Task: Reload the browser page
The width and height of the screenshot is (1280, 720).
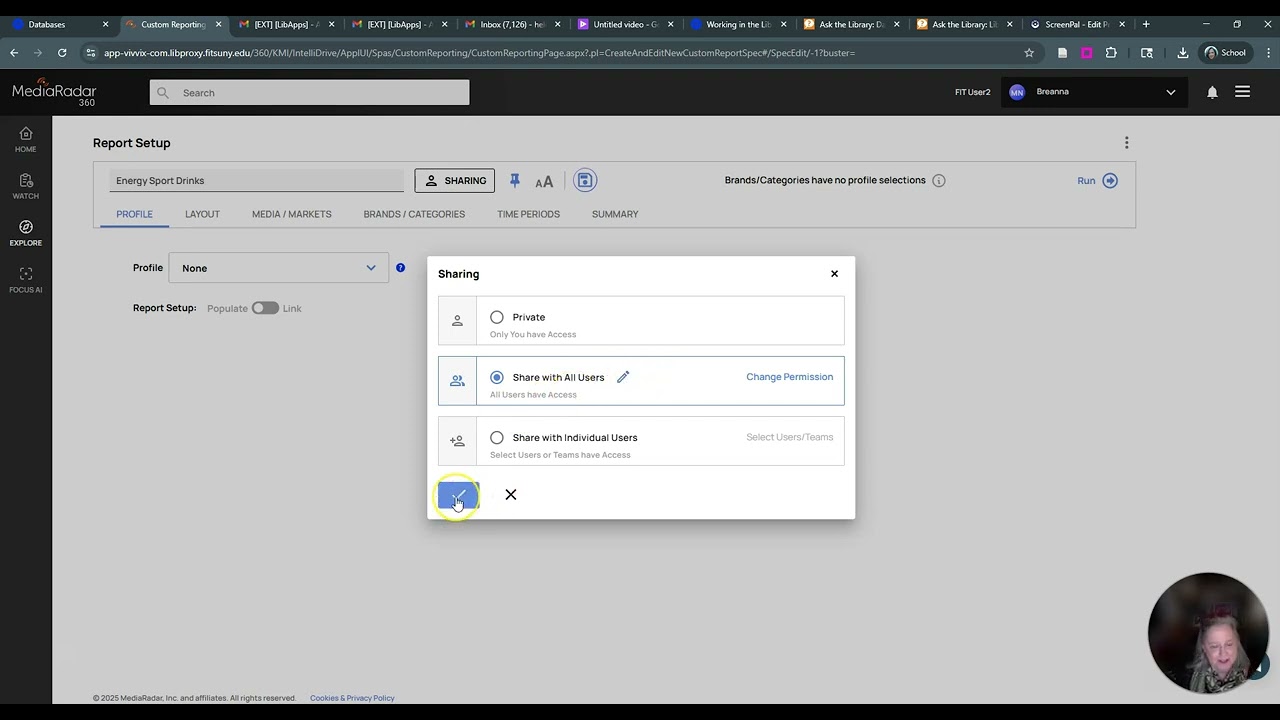Action: coord(62,53)
